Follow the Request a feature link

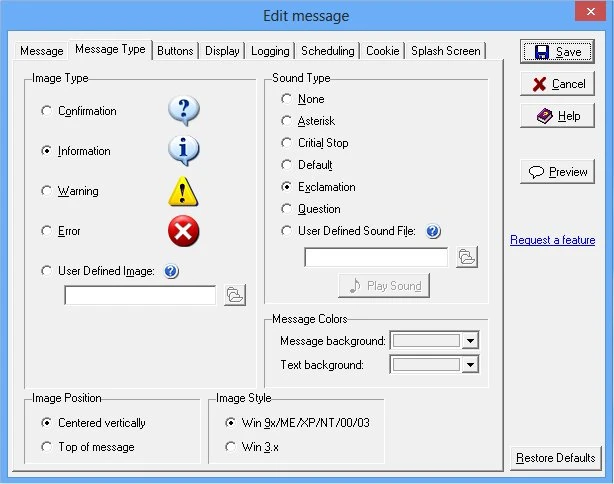(x=552, y=240)
